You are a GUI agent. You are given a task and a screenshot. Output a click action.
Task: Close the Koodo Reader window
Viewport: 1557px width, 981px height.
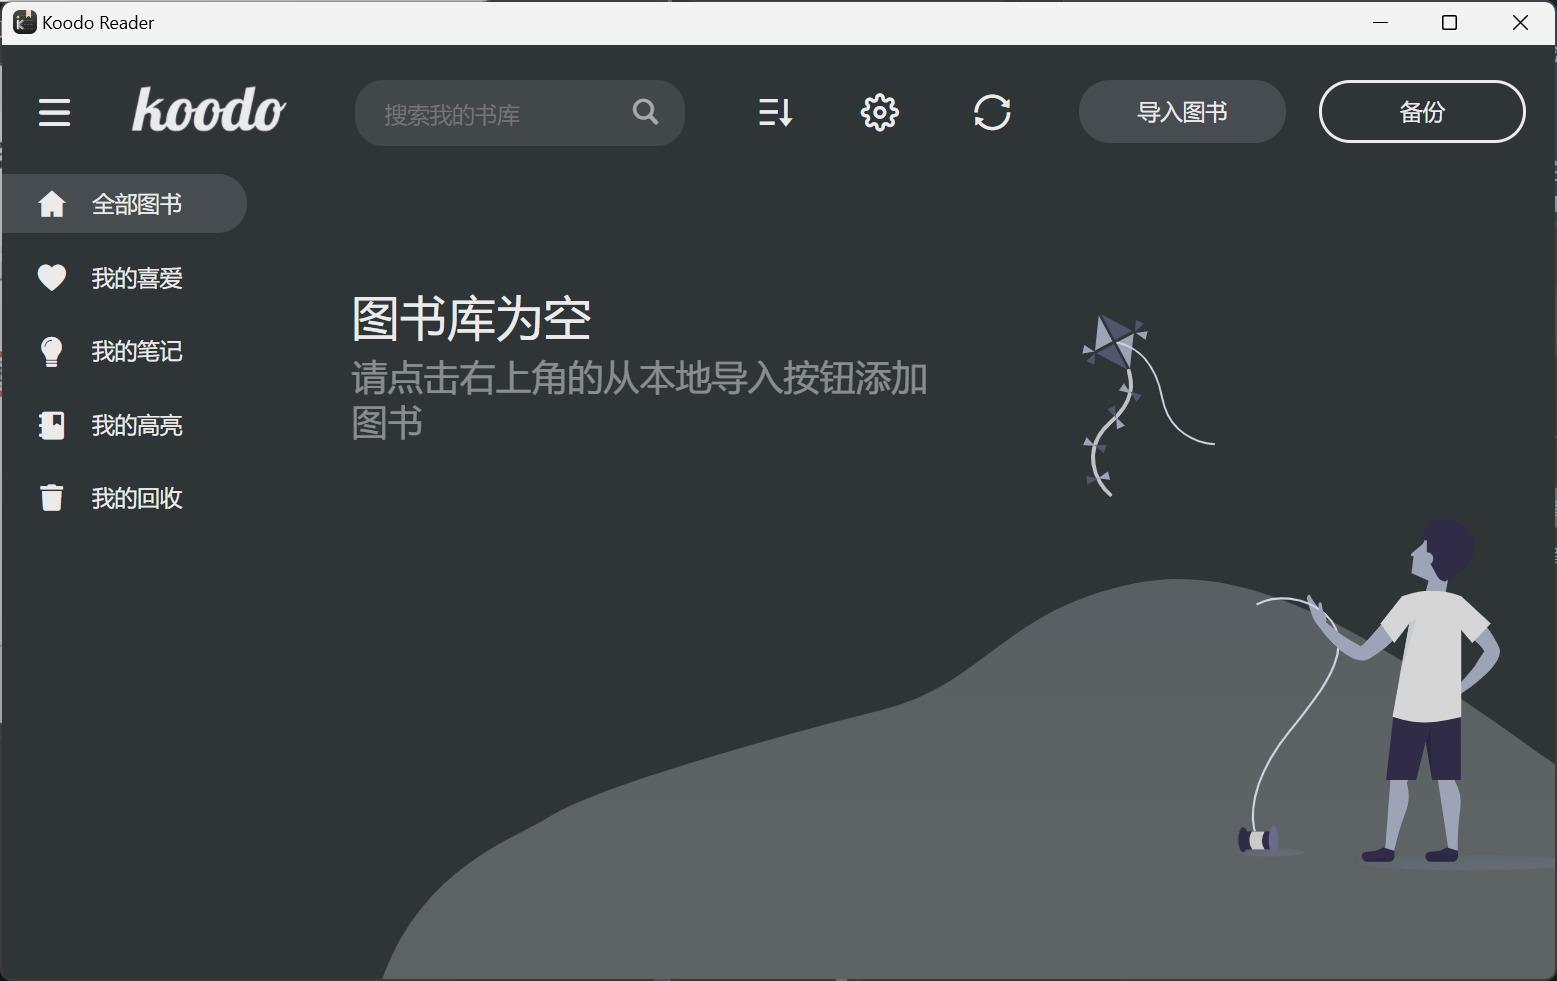coord(1520,22)
